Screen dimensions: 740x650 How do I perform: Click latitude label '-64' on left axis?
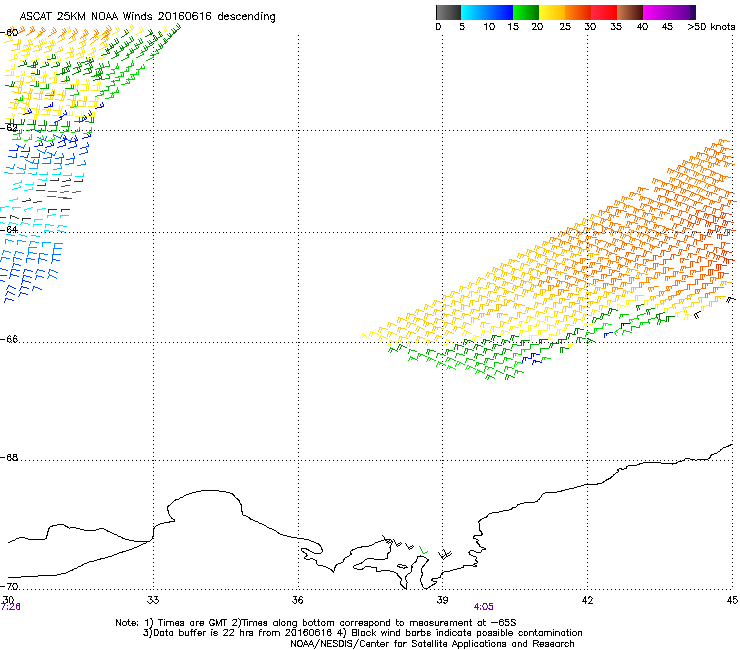coord(9,229)
